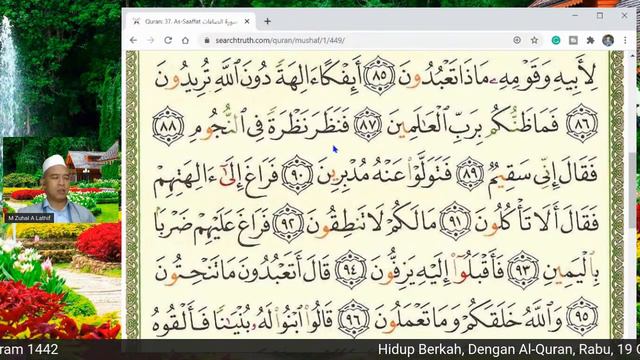
Task: Open the Extensions puzzle icon
Action: (591, 40)
